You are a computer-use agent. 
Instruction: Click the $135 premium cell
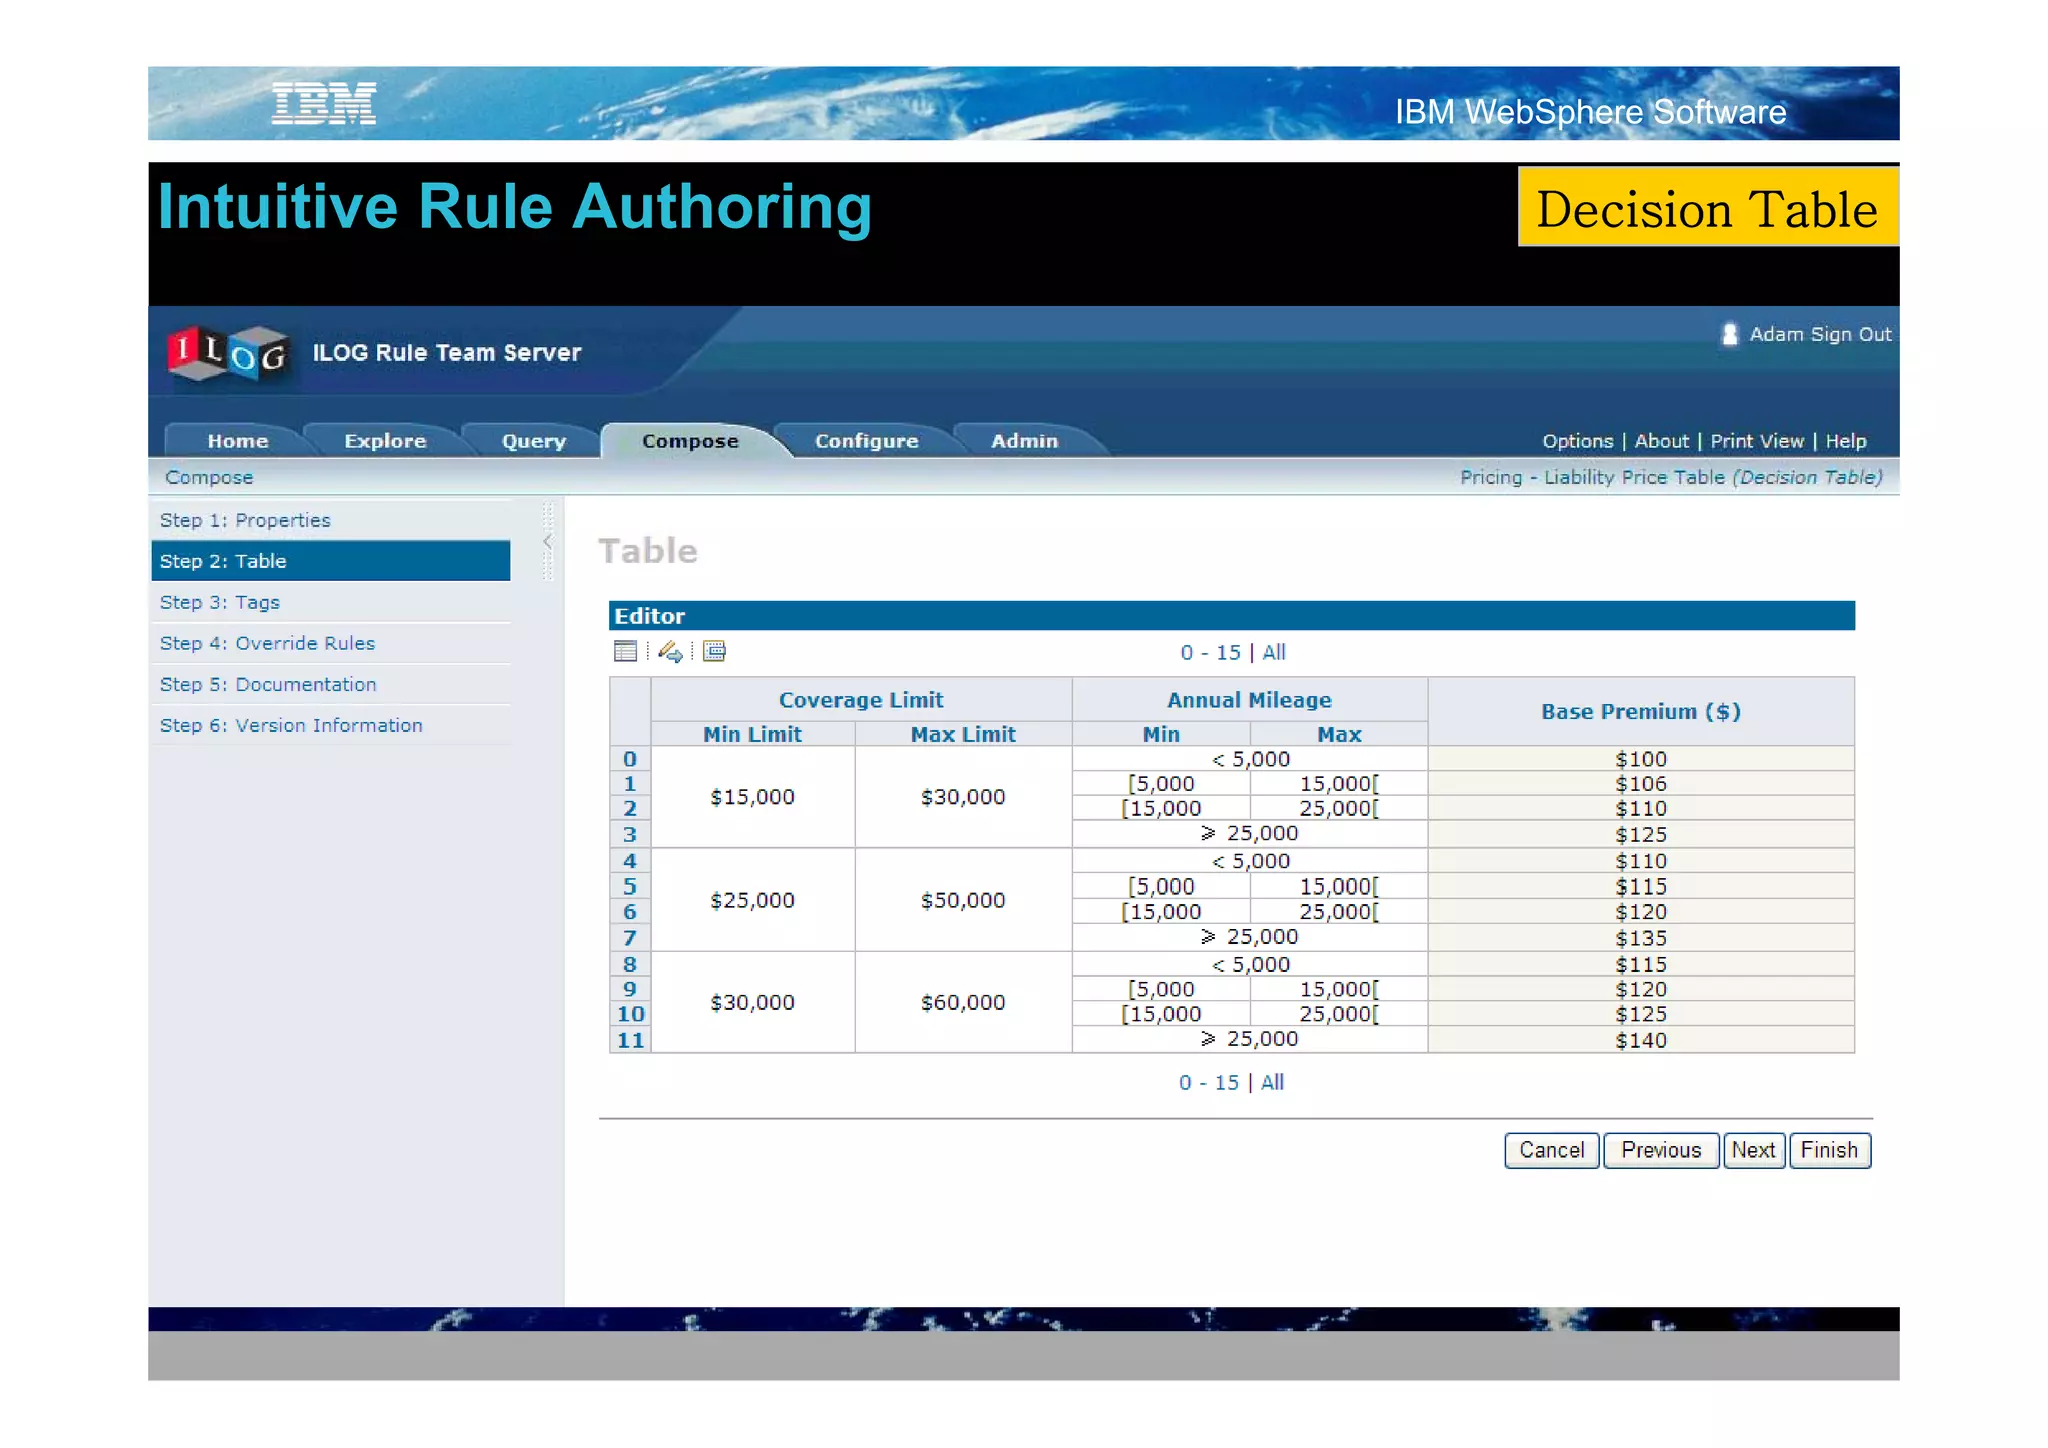1640,938
